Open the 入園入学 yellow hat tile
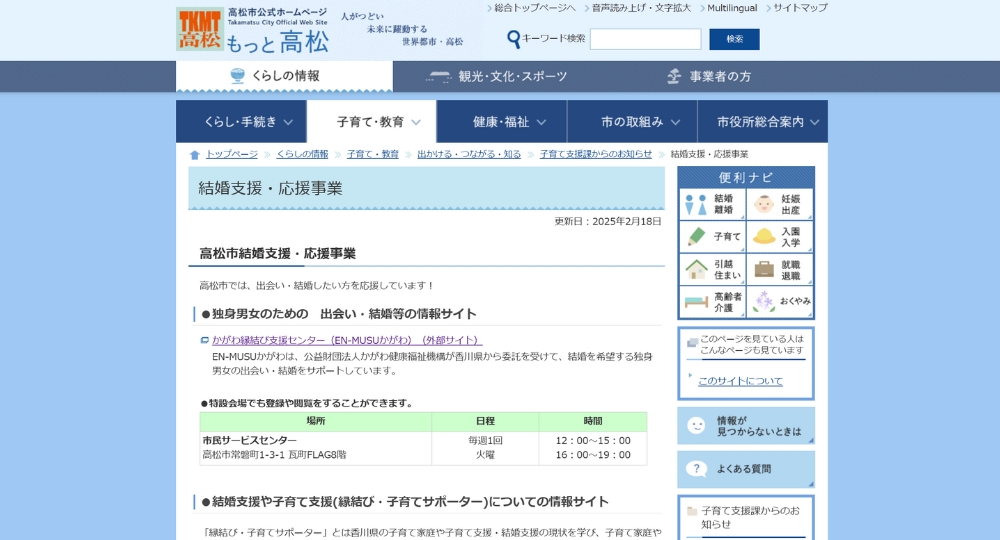Viewport: 1000px width, 540px height. [779, 237]
